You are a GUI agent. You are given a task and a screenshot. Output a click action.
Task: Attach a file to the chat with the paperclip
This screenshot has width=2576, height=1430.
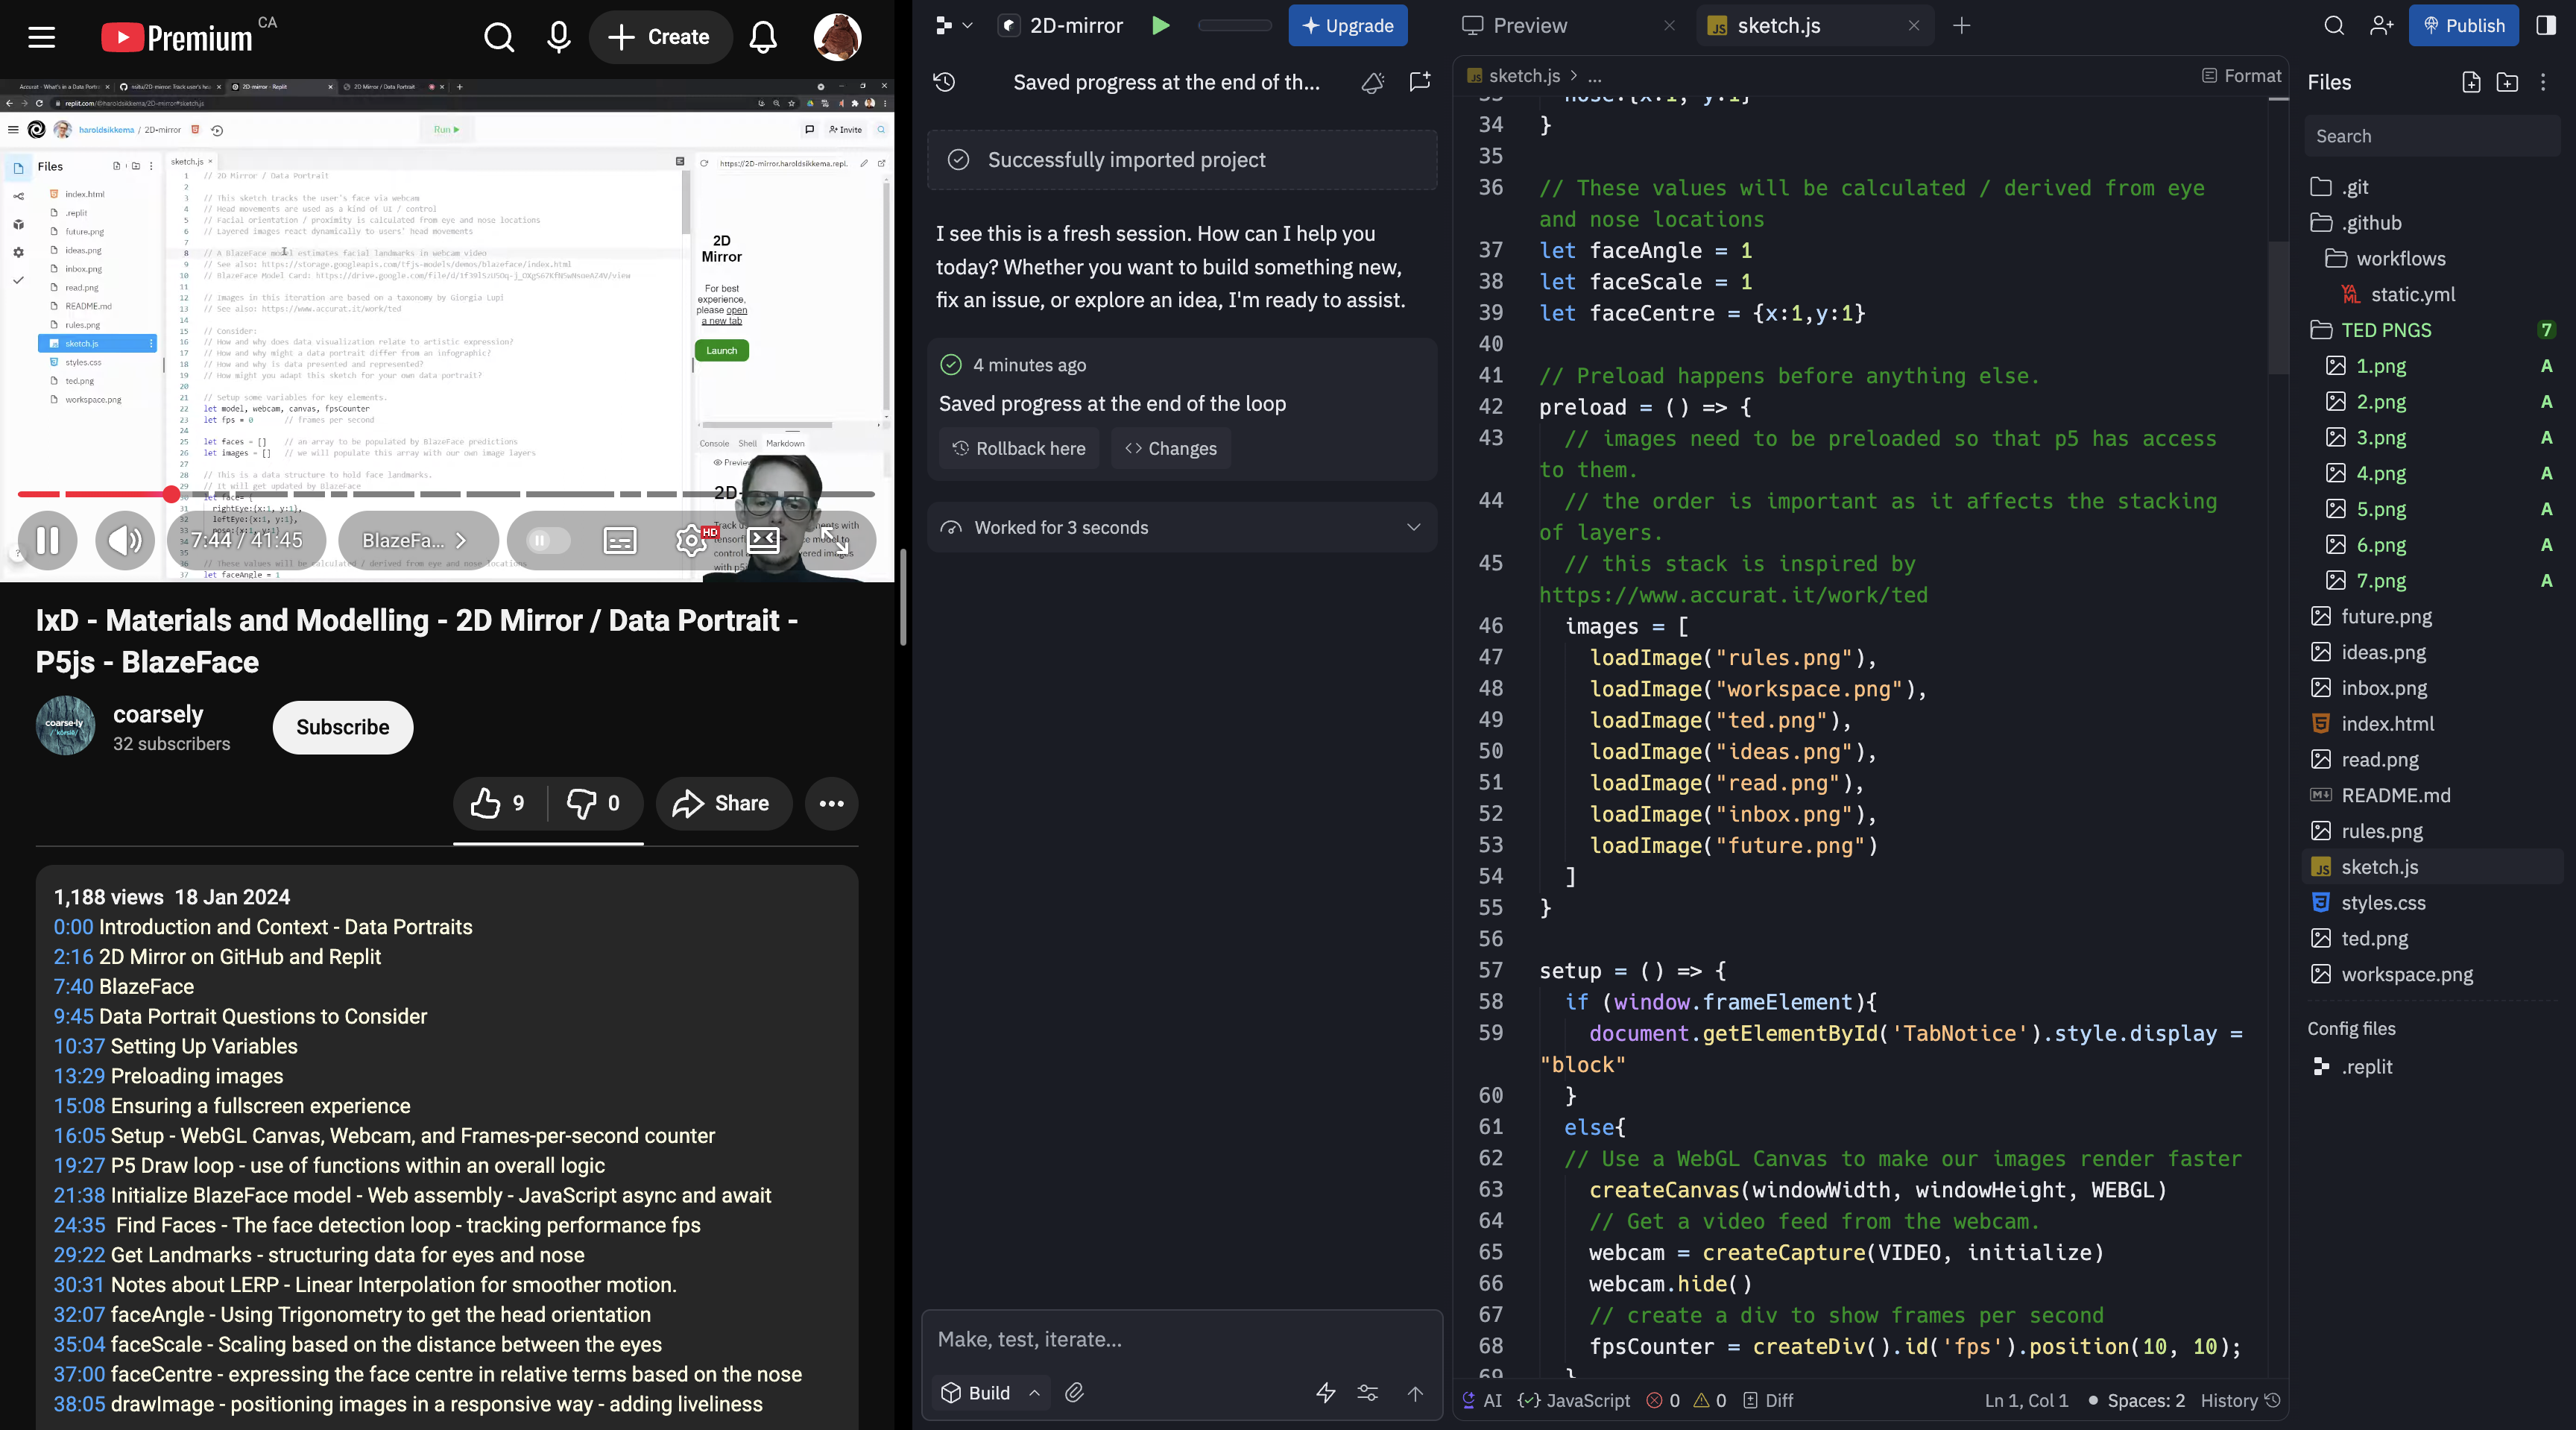coord(1074,1392)
